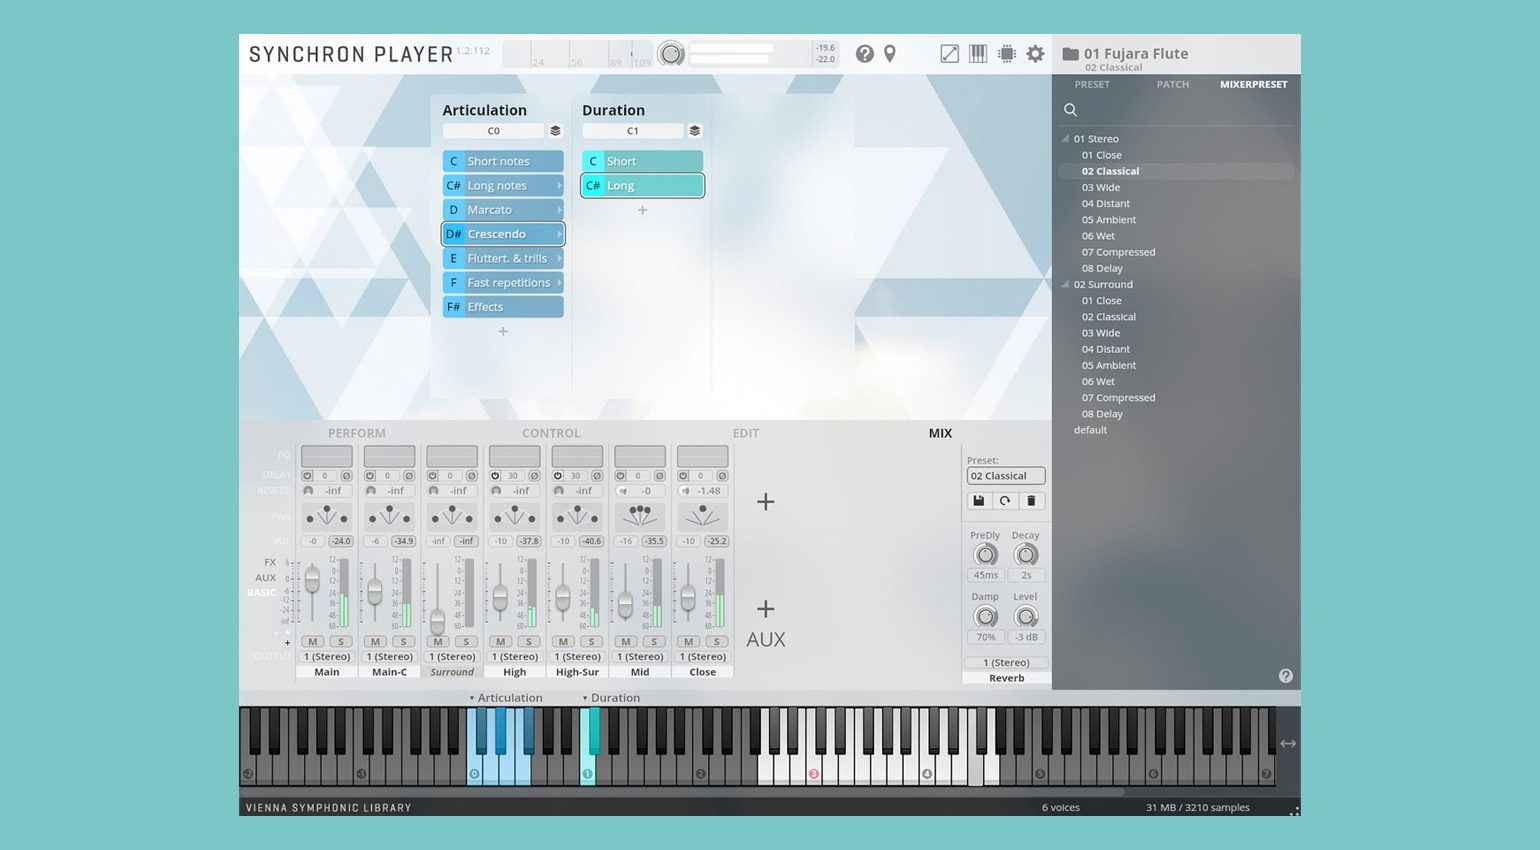Image resolution: width=1540 pixels, height=850 pixels.
Task: Select the Short notes articulation
Action: (503, 161)
